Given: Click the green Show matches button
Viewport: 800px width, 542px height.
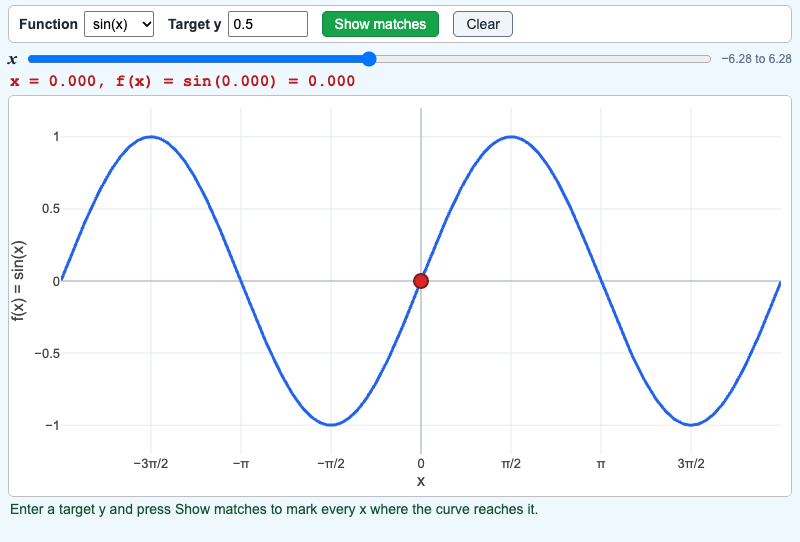Looking at the screenshot, I should pyautogui.click(x=380, y=24).
